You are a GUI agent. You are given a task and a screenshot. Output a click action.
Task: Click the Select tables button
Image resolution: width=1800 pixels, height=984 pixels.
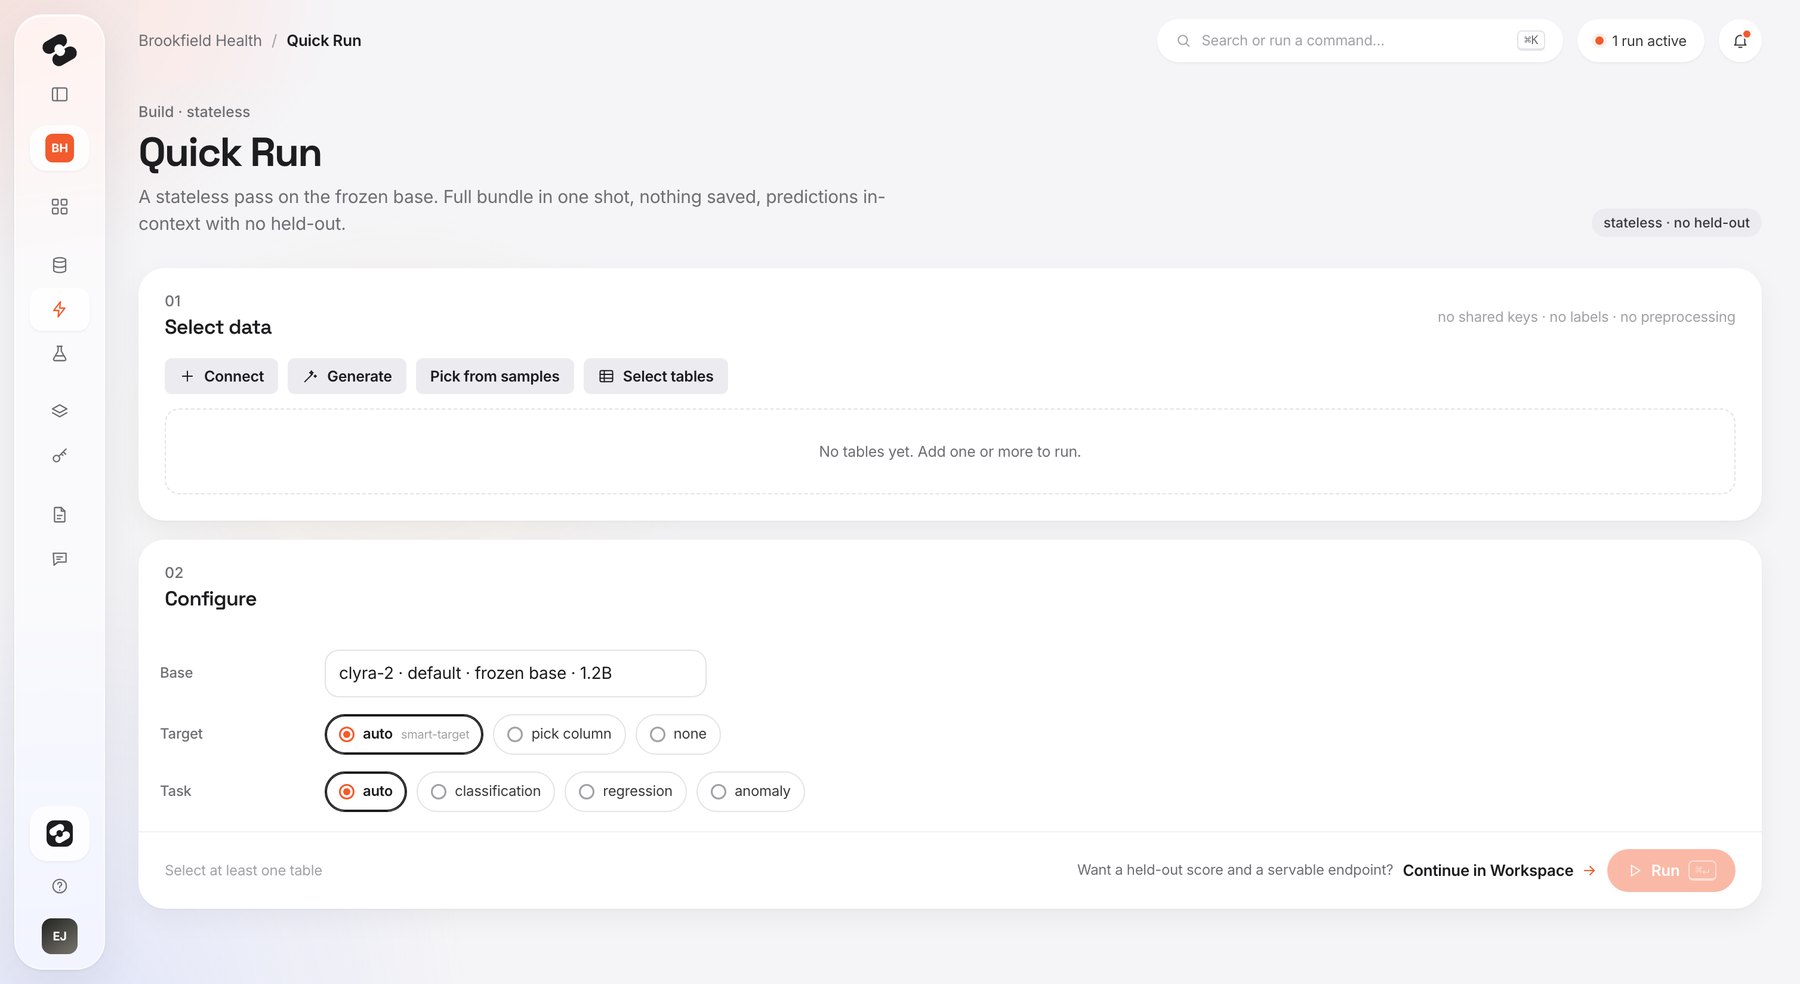pyautogui.click(x=656, y=376)
